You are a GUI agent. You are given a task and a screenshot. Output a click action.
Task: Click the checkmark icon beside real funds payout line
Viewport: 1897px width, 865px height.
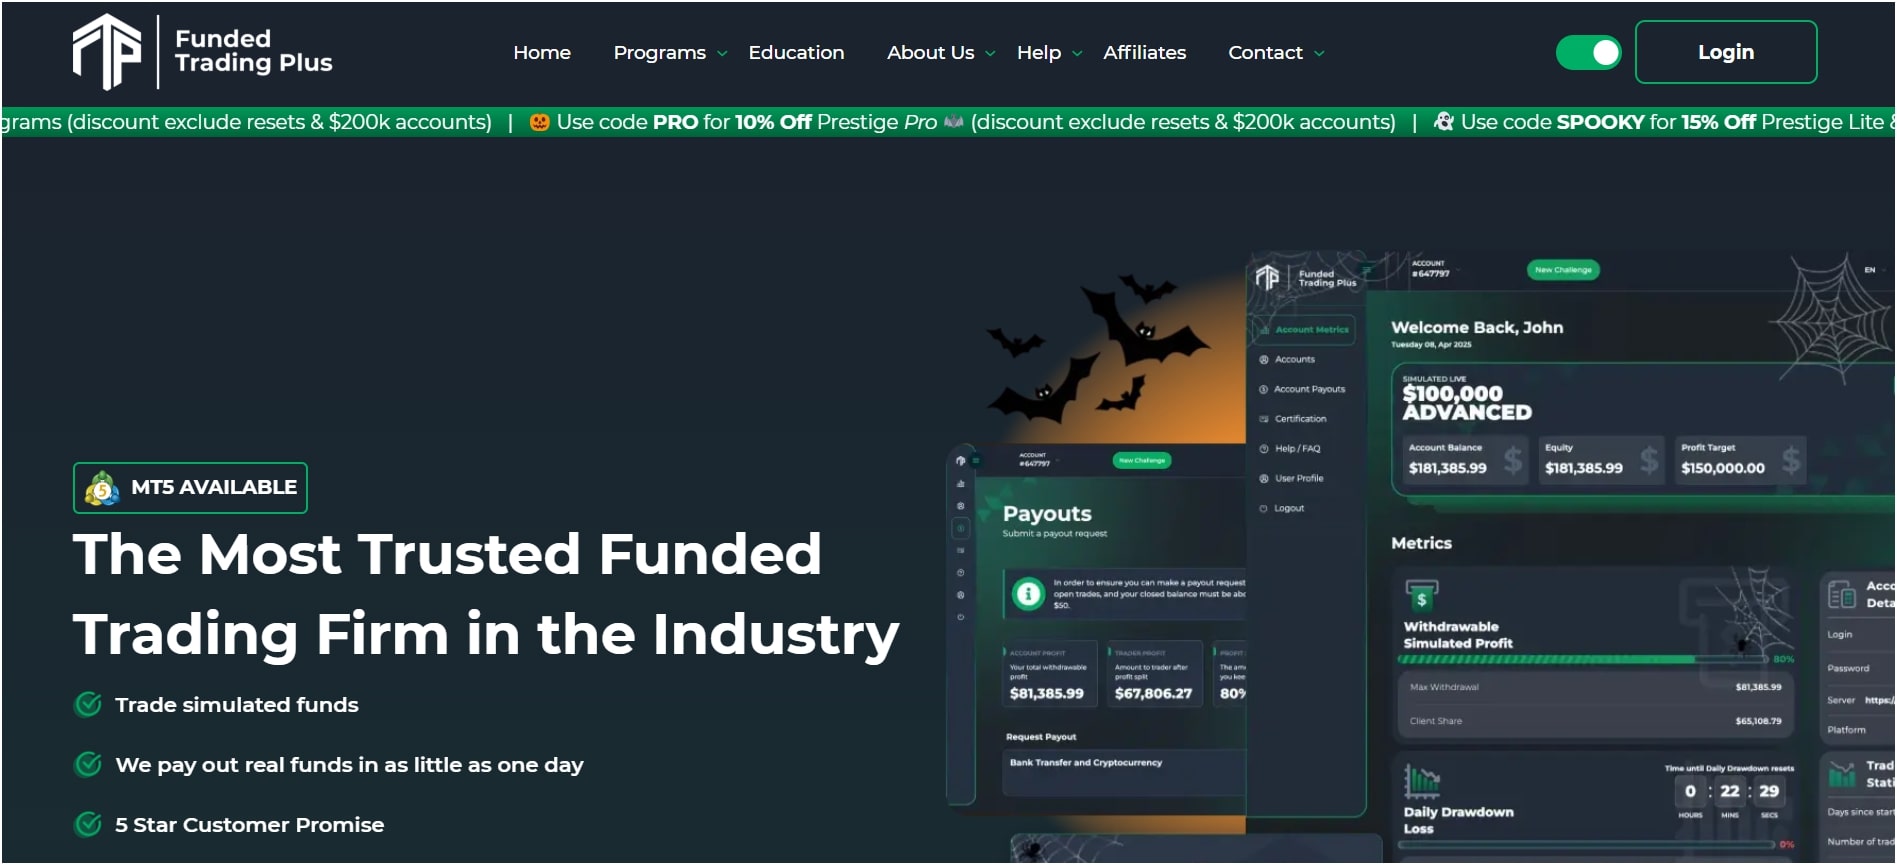pos(88,765)
